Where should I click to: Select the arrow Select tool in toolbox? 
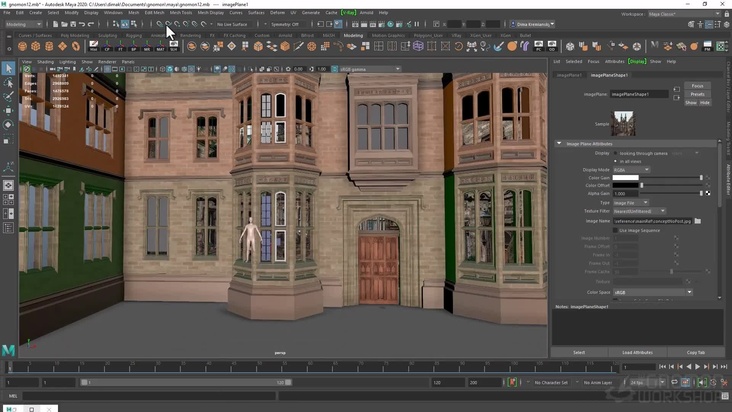8,69
